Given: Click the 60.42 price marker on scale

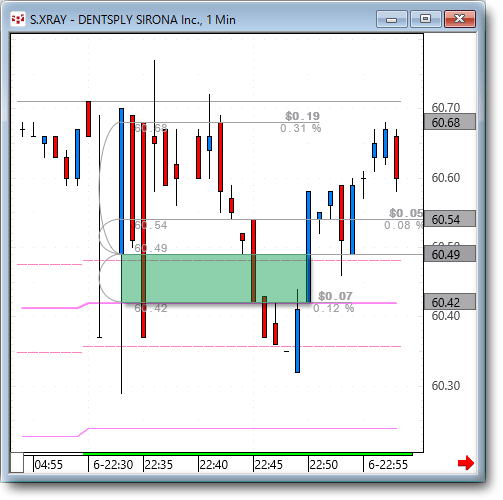Looking at the screenshot, I should (449, 302).
